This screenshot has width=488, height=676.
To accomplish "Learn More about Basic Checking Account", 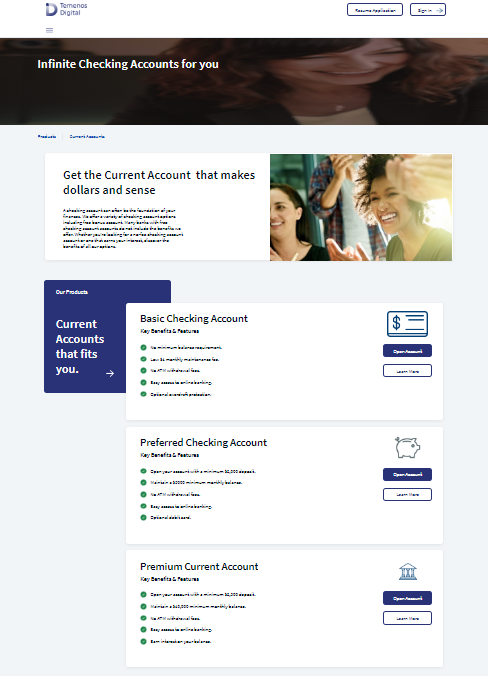I will 407,371.
